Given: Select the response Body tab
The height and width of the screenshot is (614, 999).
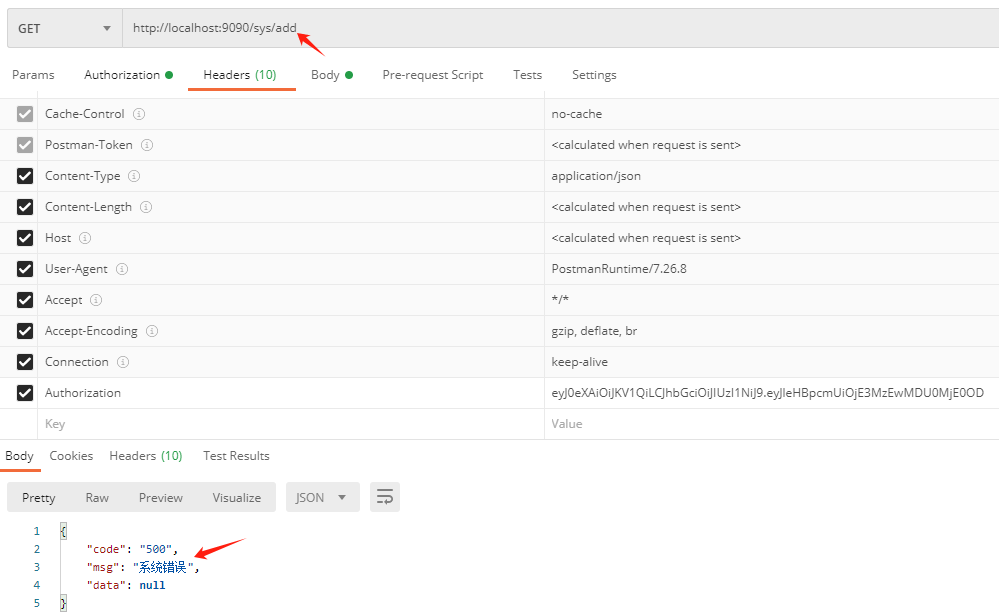Looking at the screenshot, I should [19, 456].
